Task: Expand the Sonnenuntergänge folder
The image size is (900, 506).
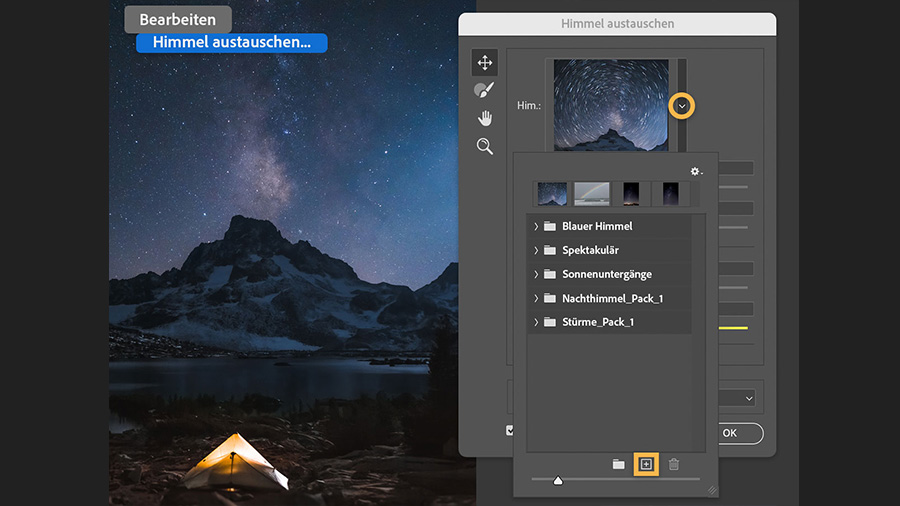Action: 536,274
